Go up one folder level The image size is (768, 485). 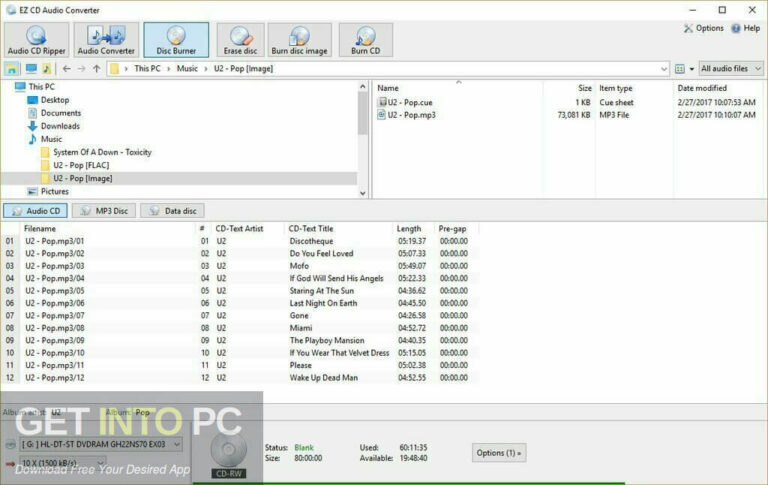click(x=96, y=69)
